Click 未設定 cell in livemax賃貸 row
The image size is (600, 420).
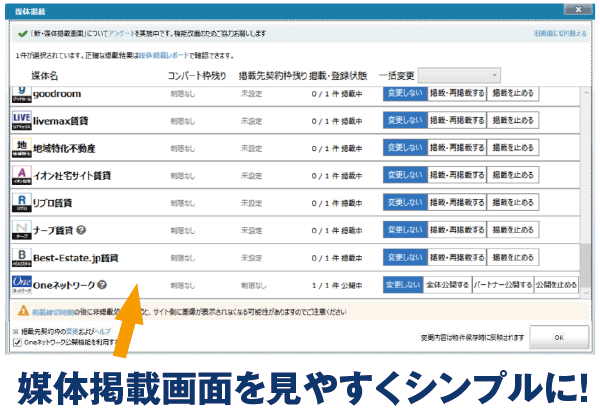tap(251, 121)
